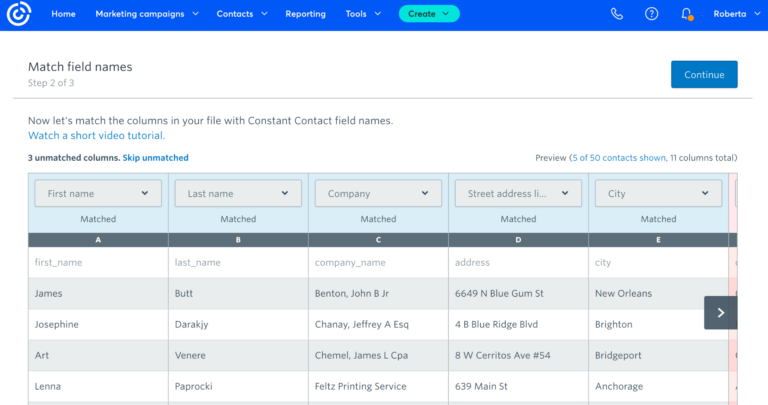Click the next columns arrow button
The width and height of the screenshot is (768, 405).
(x=720, y=312)
